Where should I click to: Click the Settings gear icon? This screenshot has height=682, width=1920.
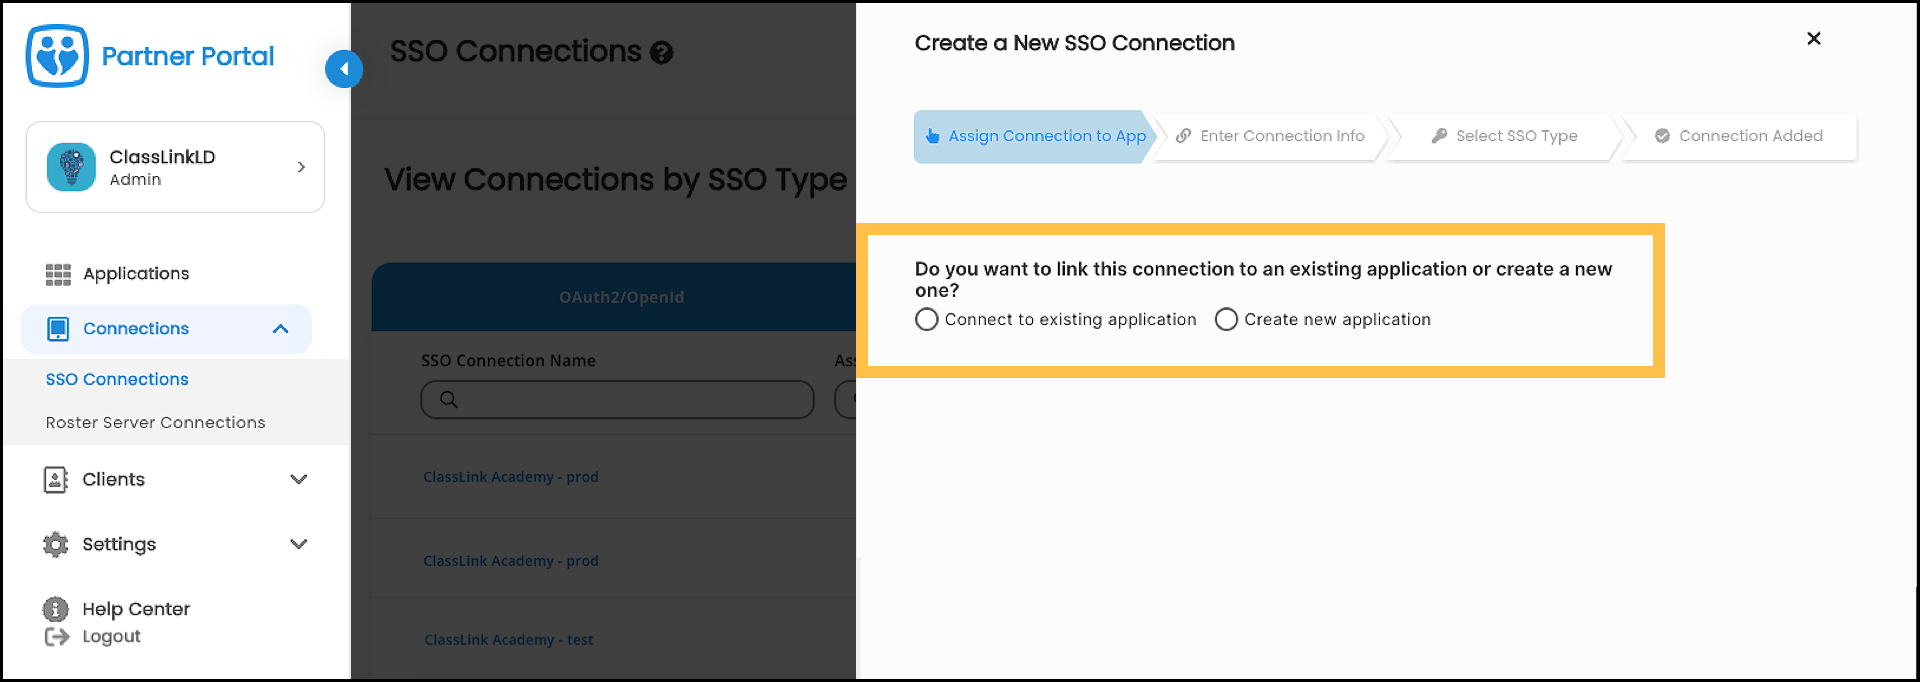pyautogui.click(x=55, y=544)
